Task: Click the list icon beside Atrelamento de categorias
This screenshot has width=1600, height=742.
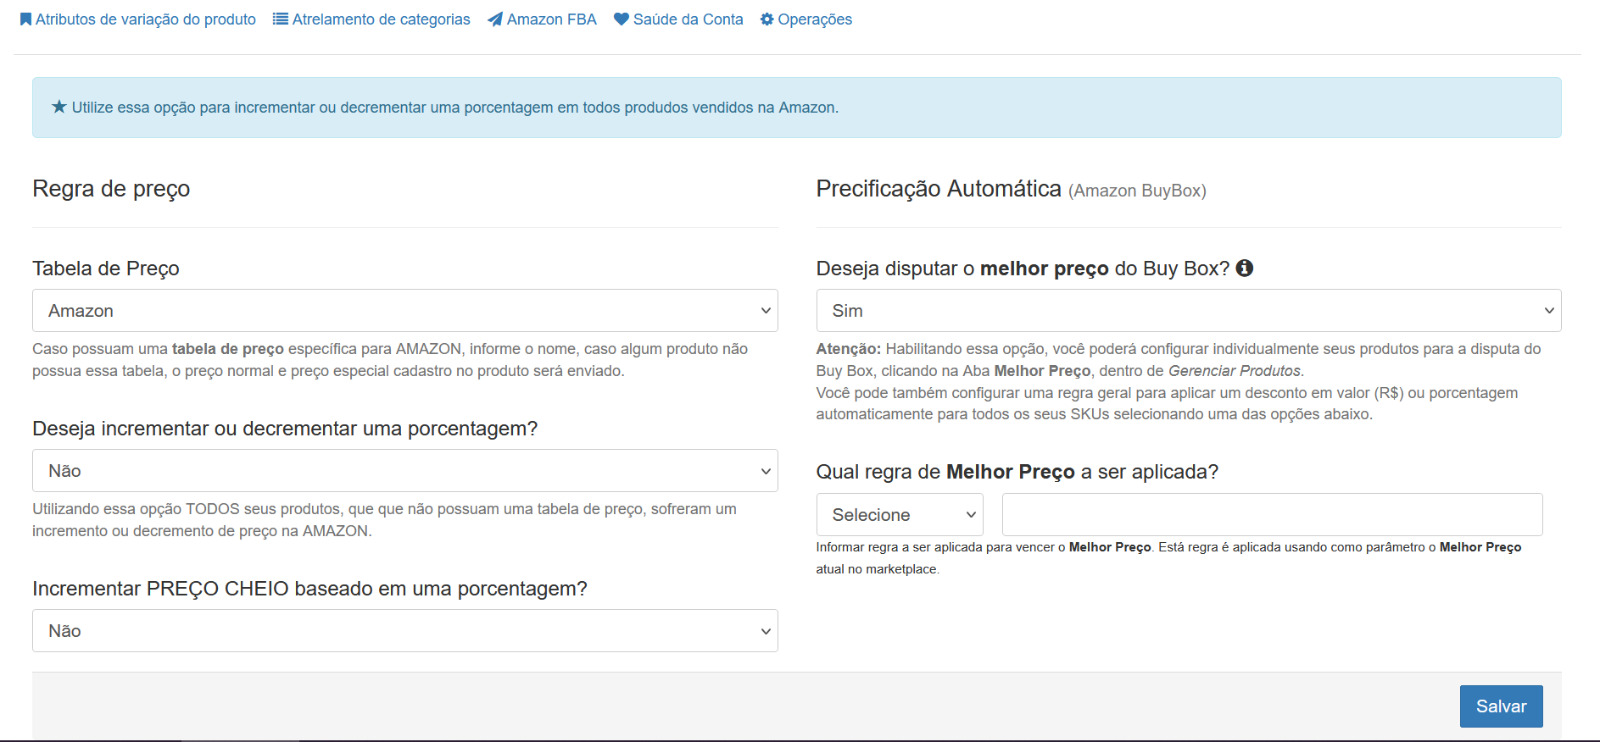Action: (280, 19)
